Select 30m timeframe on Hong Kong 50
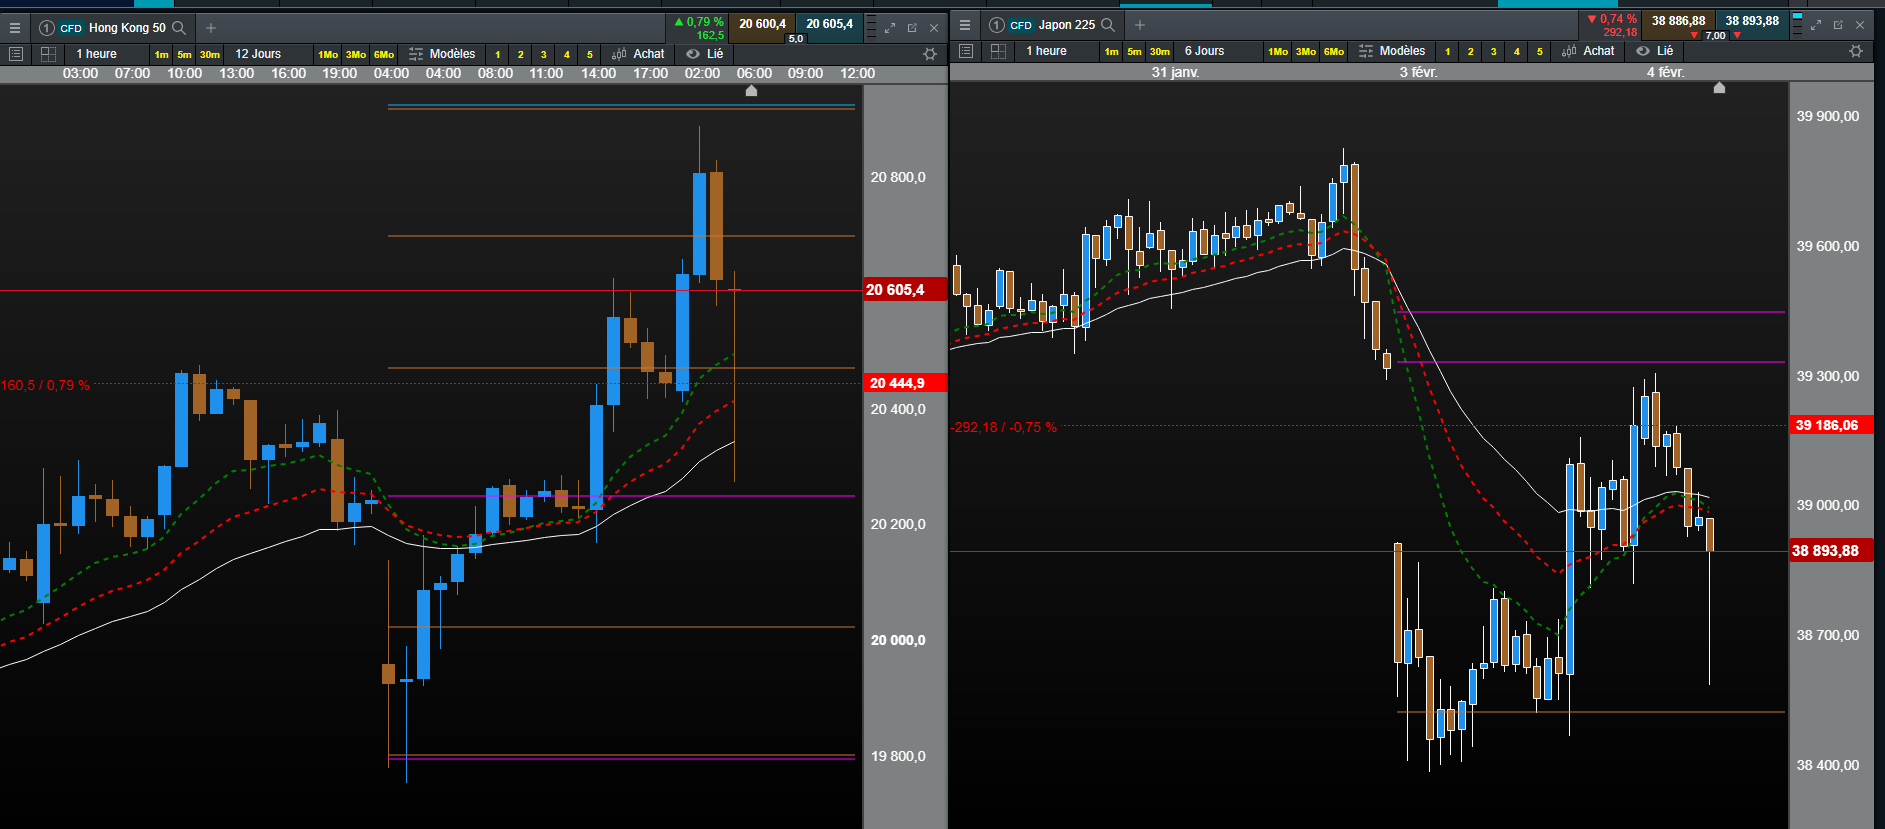The image size is (1885, 829). point(209,54)
